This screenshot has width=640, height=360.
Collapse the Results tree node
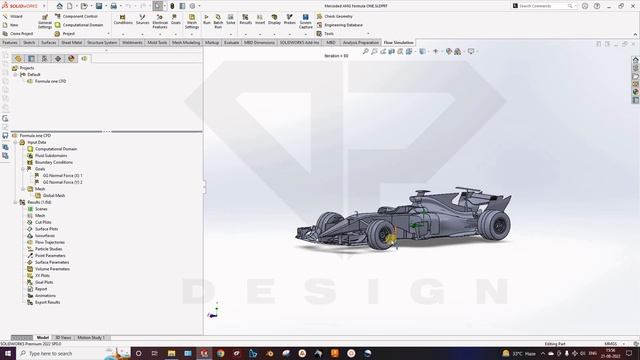[16, 202]
